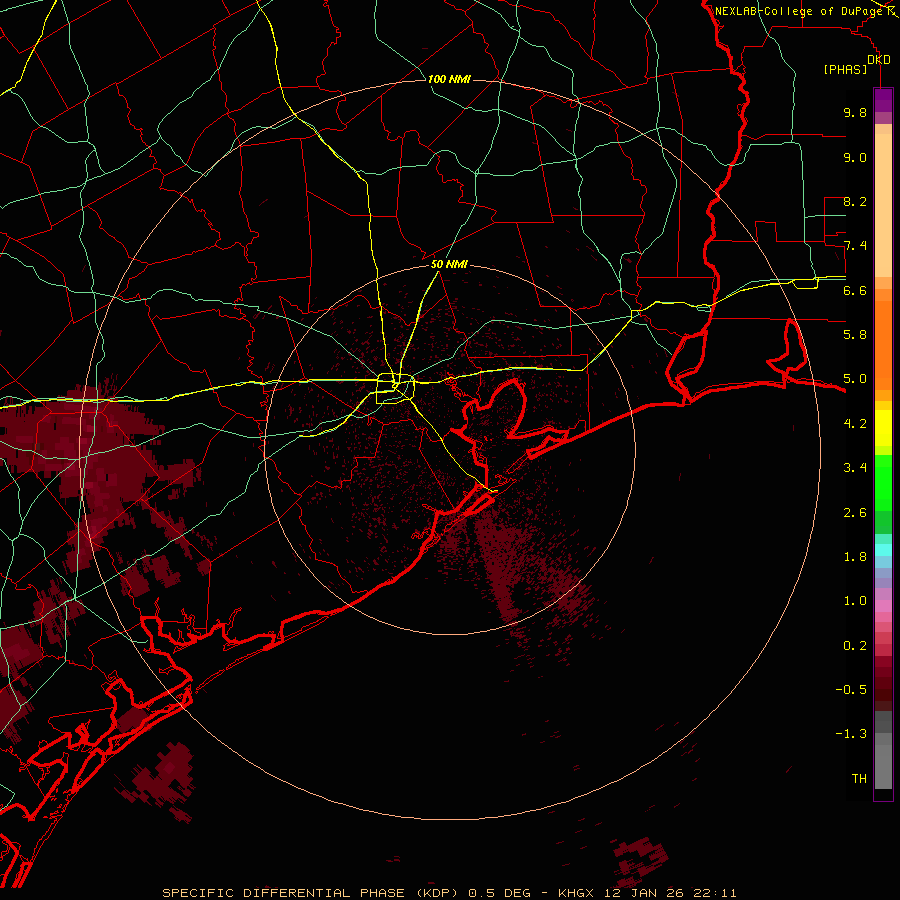Select the 9.8 value on the color scale
This screenshot has height=900, width=900.
point(855,112)
